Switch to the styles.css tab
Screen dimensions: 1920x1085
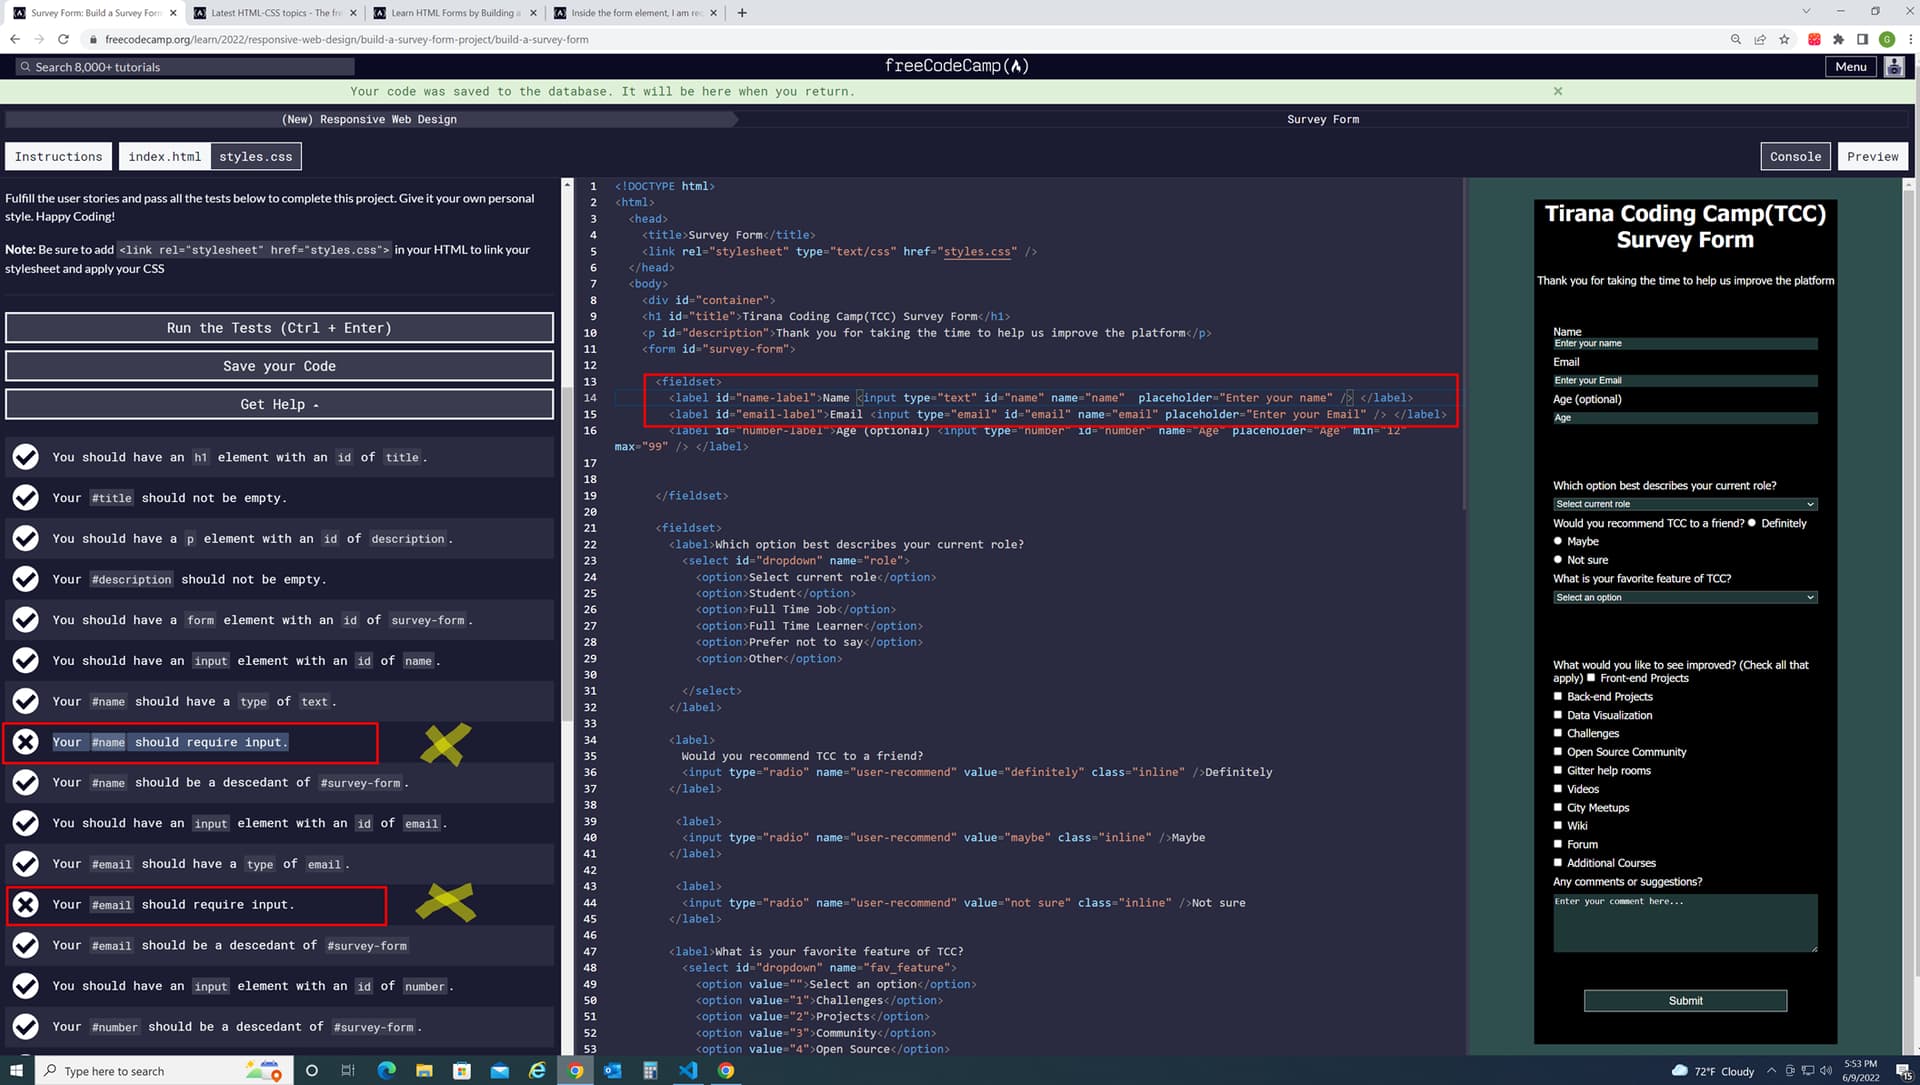tap(256, 157)
